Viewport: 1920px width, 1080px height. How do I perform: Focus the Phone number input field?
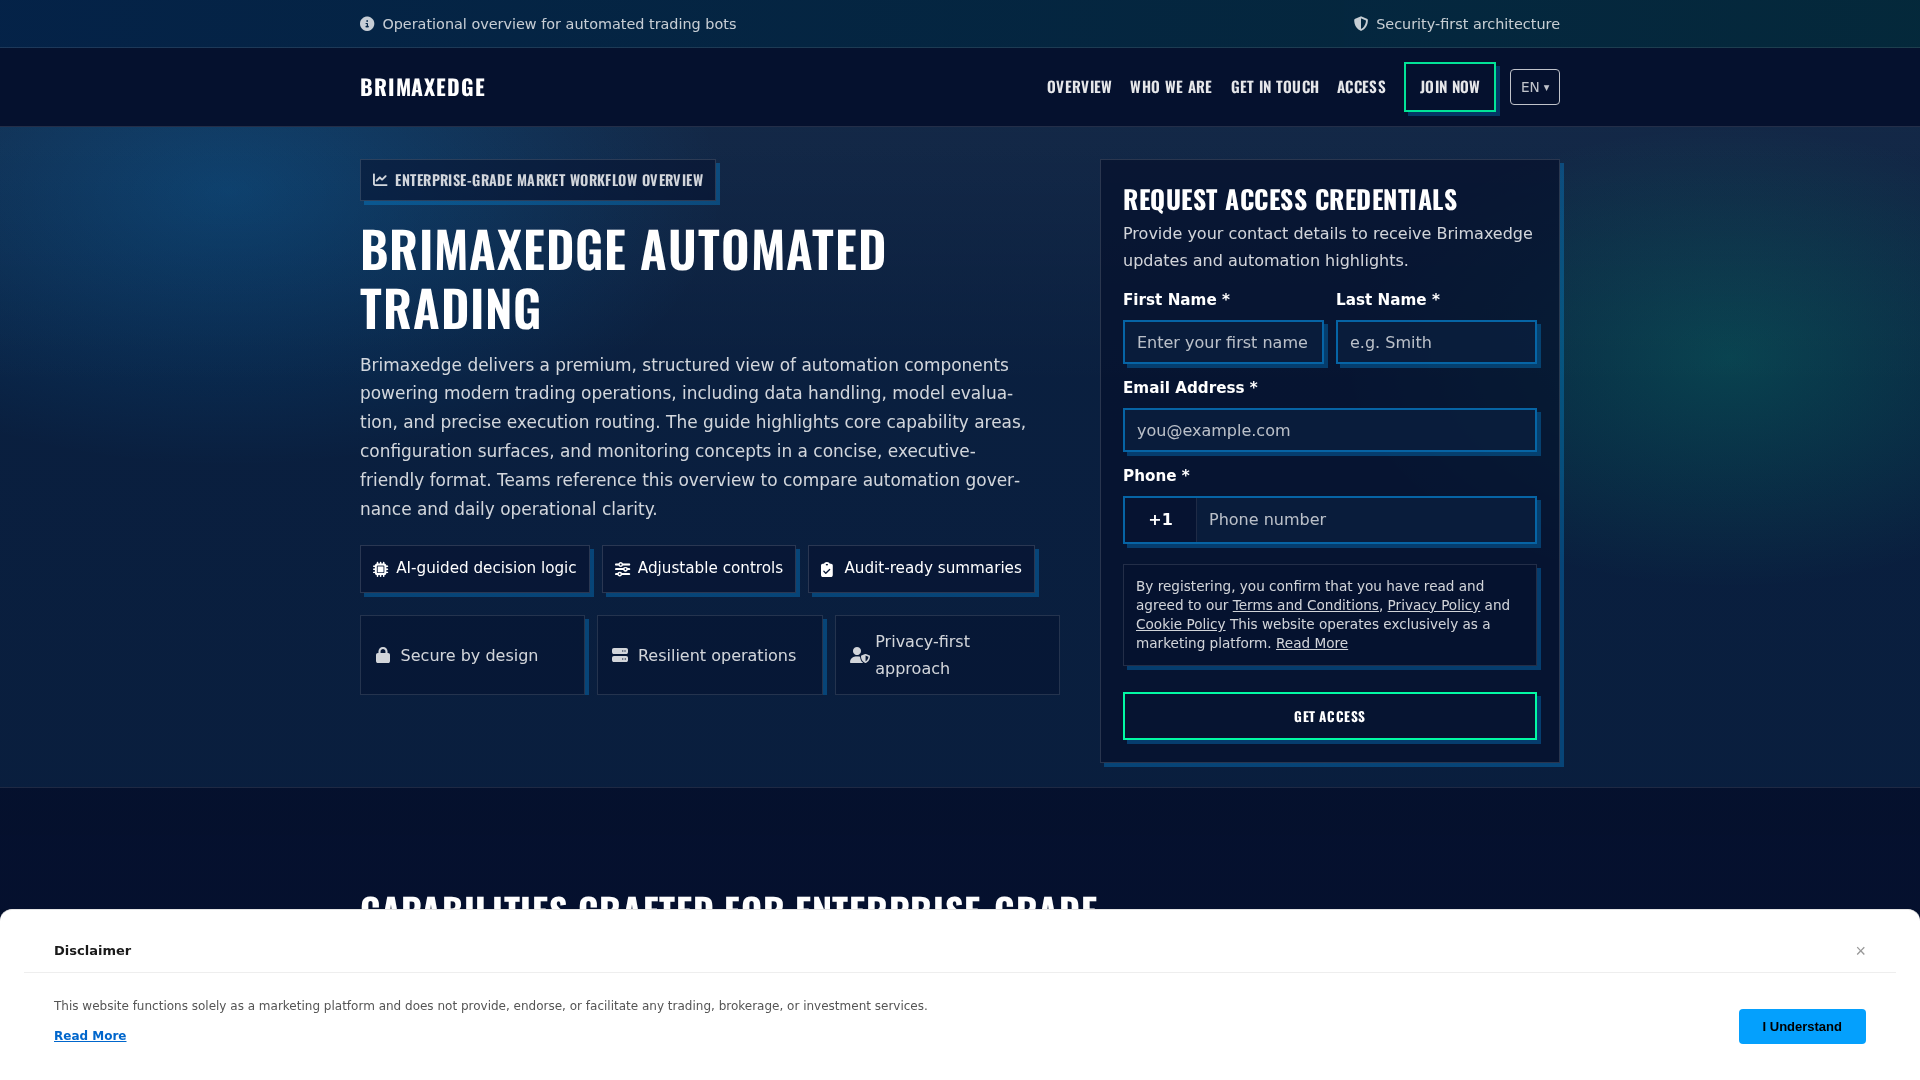tap(1366, 520)
